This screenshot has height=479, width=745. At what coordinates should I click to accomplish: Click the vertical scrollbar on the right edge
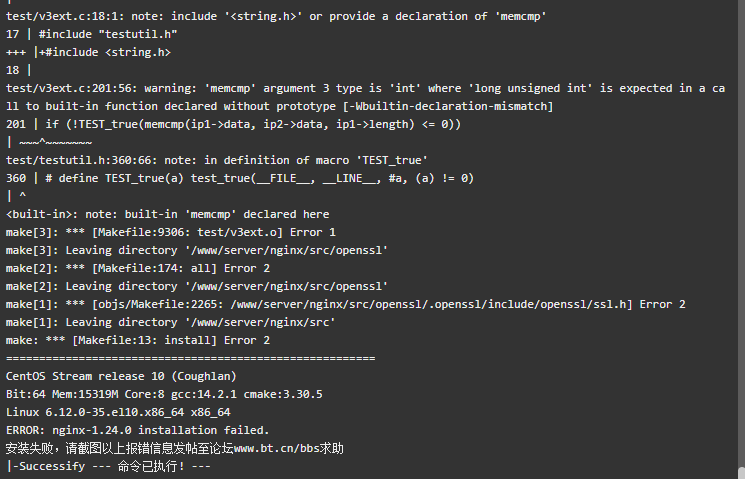click(741, 240)
